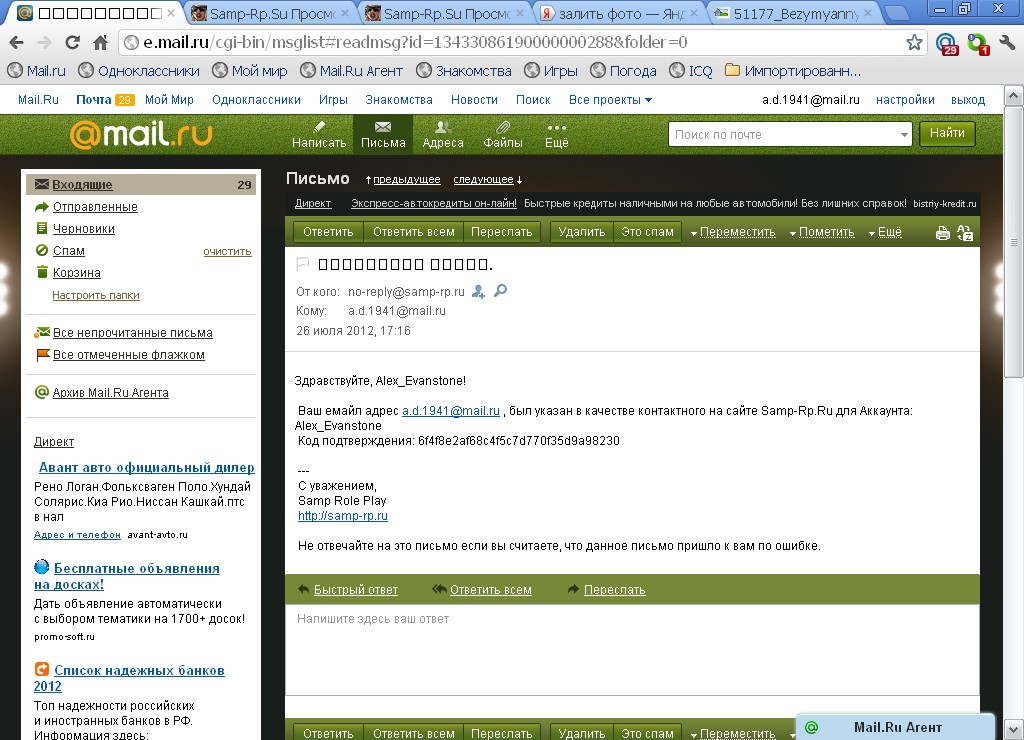Open browser wrench settings menu
Image resolution: width=1024 pixels, height=740 pixels.
point(1006,43)
